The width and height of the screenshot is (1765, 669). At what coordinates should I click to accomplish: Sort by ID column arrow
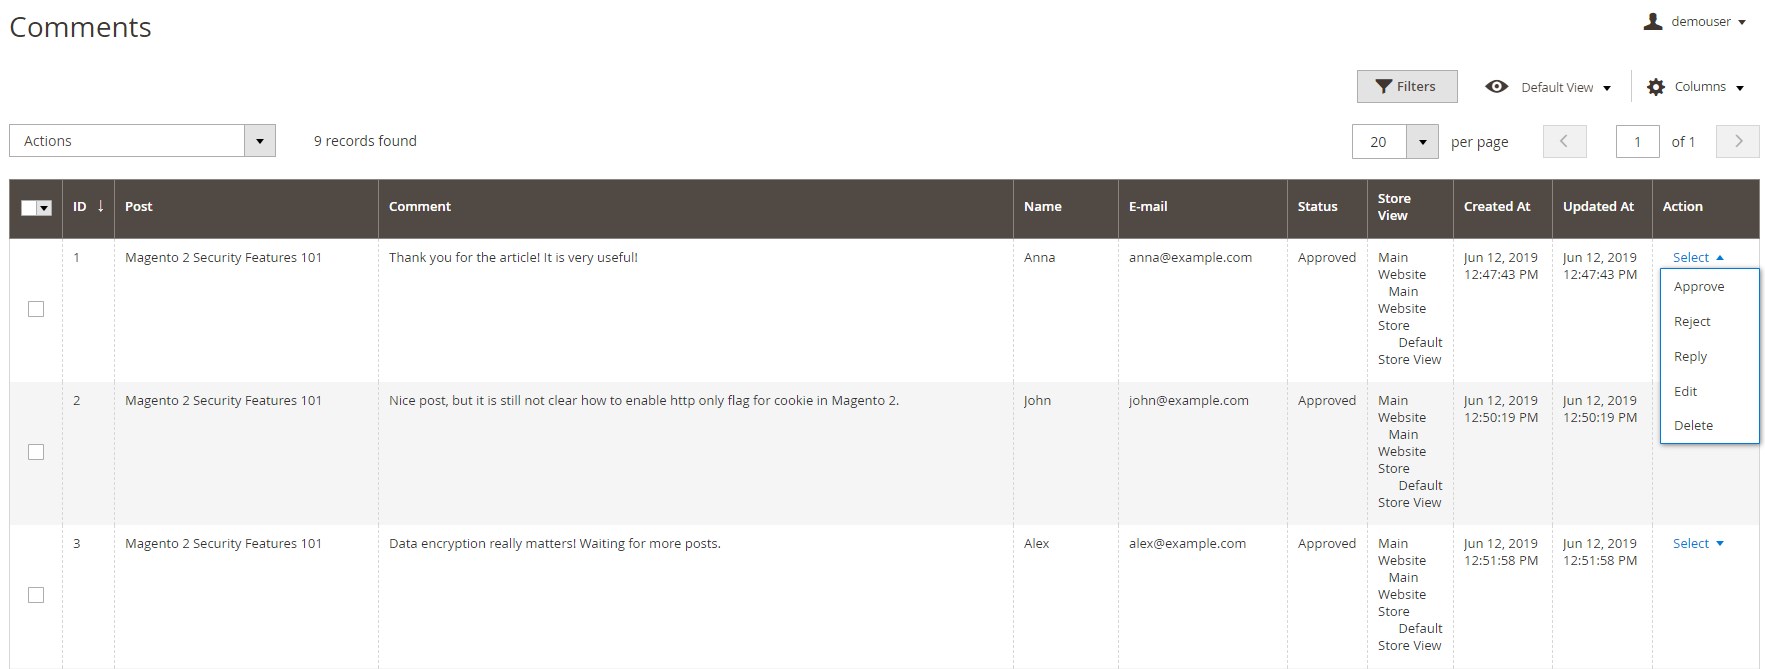(100, 206)
